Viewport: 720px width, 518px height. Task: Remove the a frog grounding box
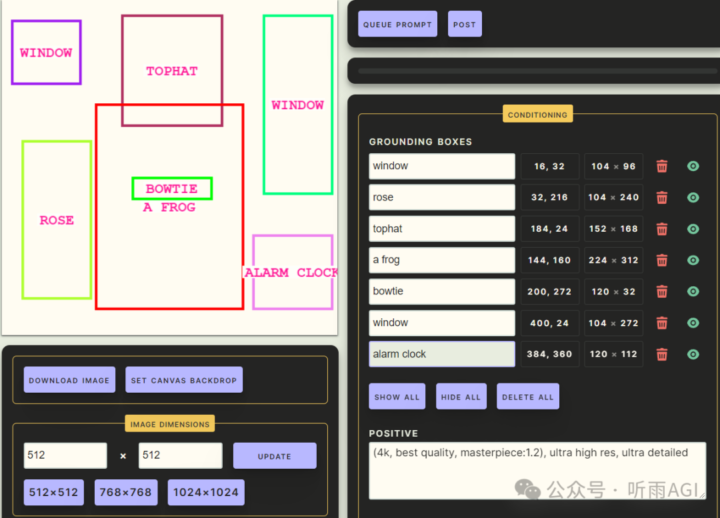point(662,260)
